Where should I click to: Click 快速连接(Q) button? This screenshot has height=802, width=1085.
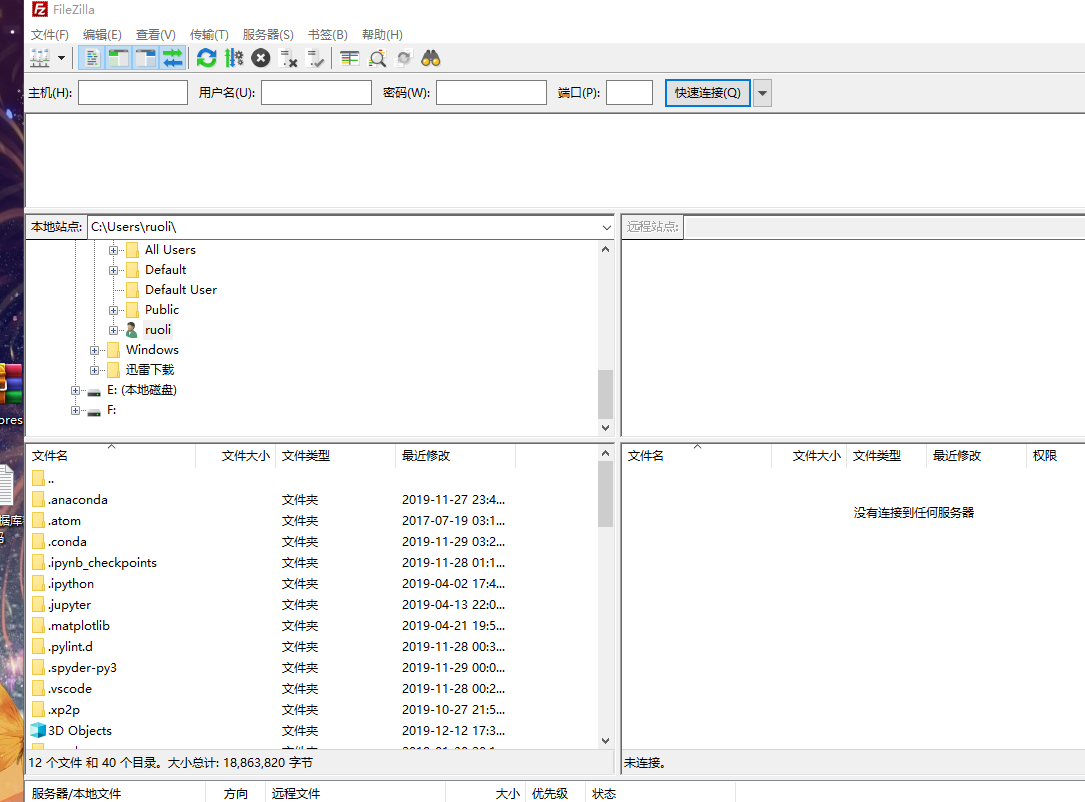click(x=707, y=93)
